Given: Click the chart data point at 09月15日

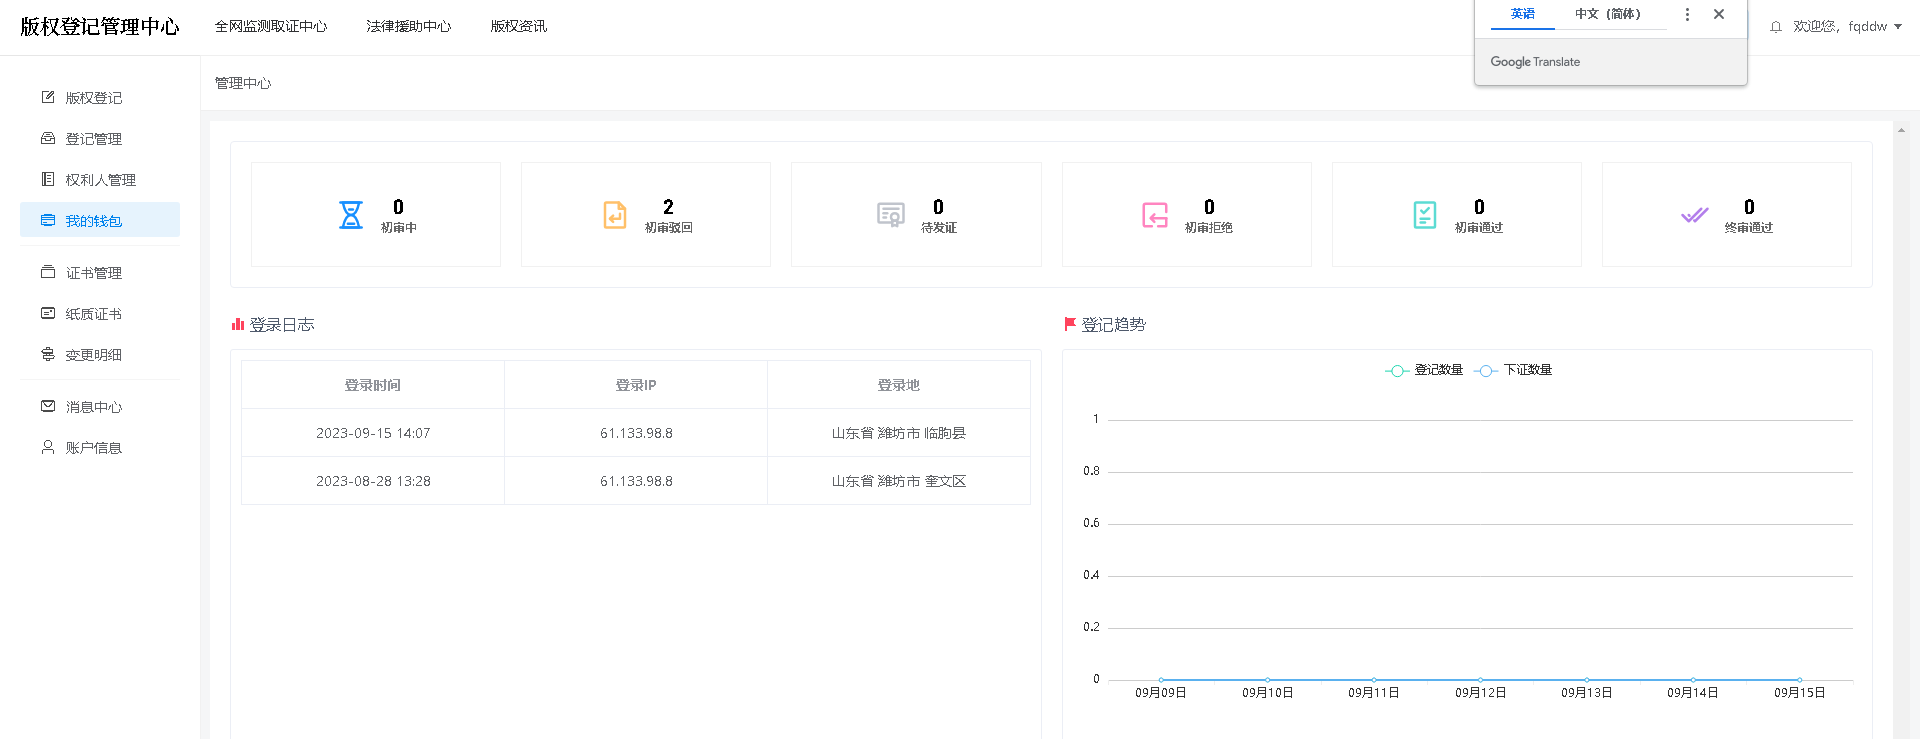Looking at the screenshot, I should [x=1800, y=680].
